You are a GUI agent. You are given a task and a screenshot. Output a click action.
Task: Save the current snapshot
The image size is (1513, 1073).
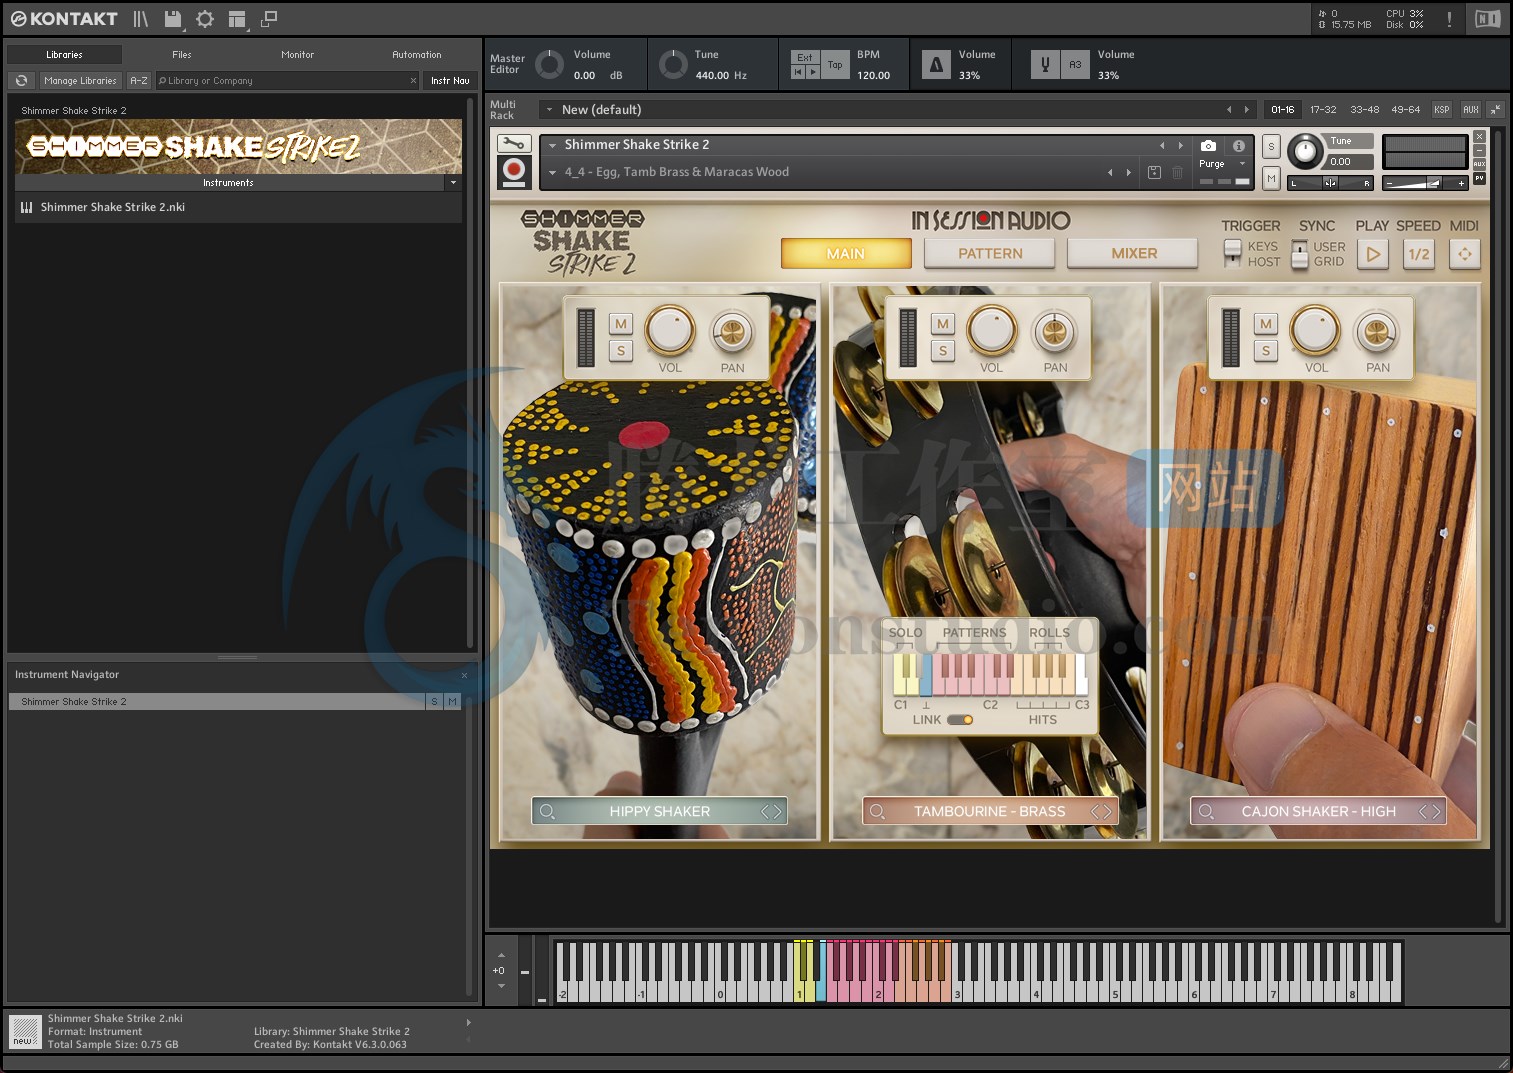coord(1154,172)
